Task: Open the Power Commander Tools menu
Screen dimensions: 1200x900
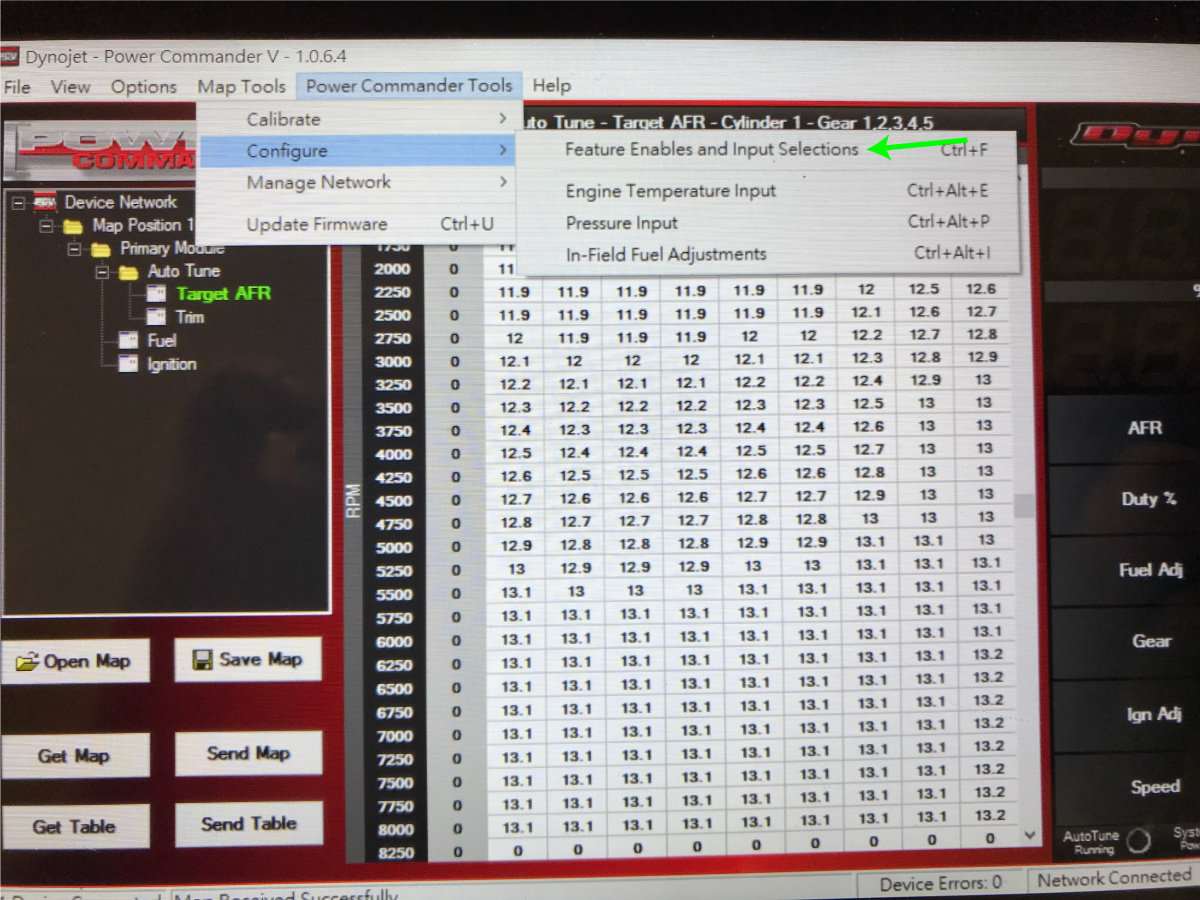Action: click(x=409, y=86)
